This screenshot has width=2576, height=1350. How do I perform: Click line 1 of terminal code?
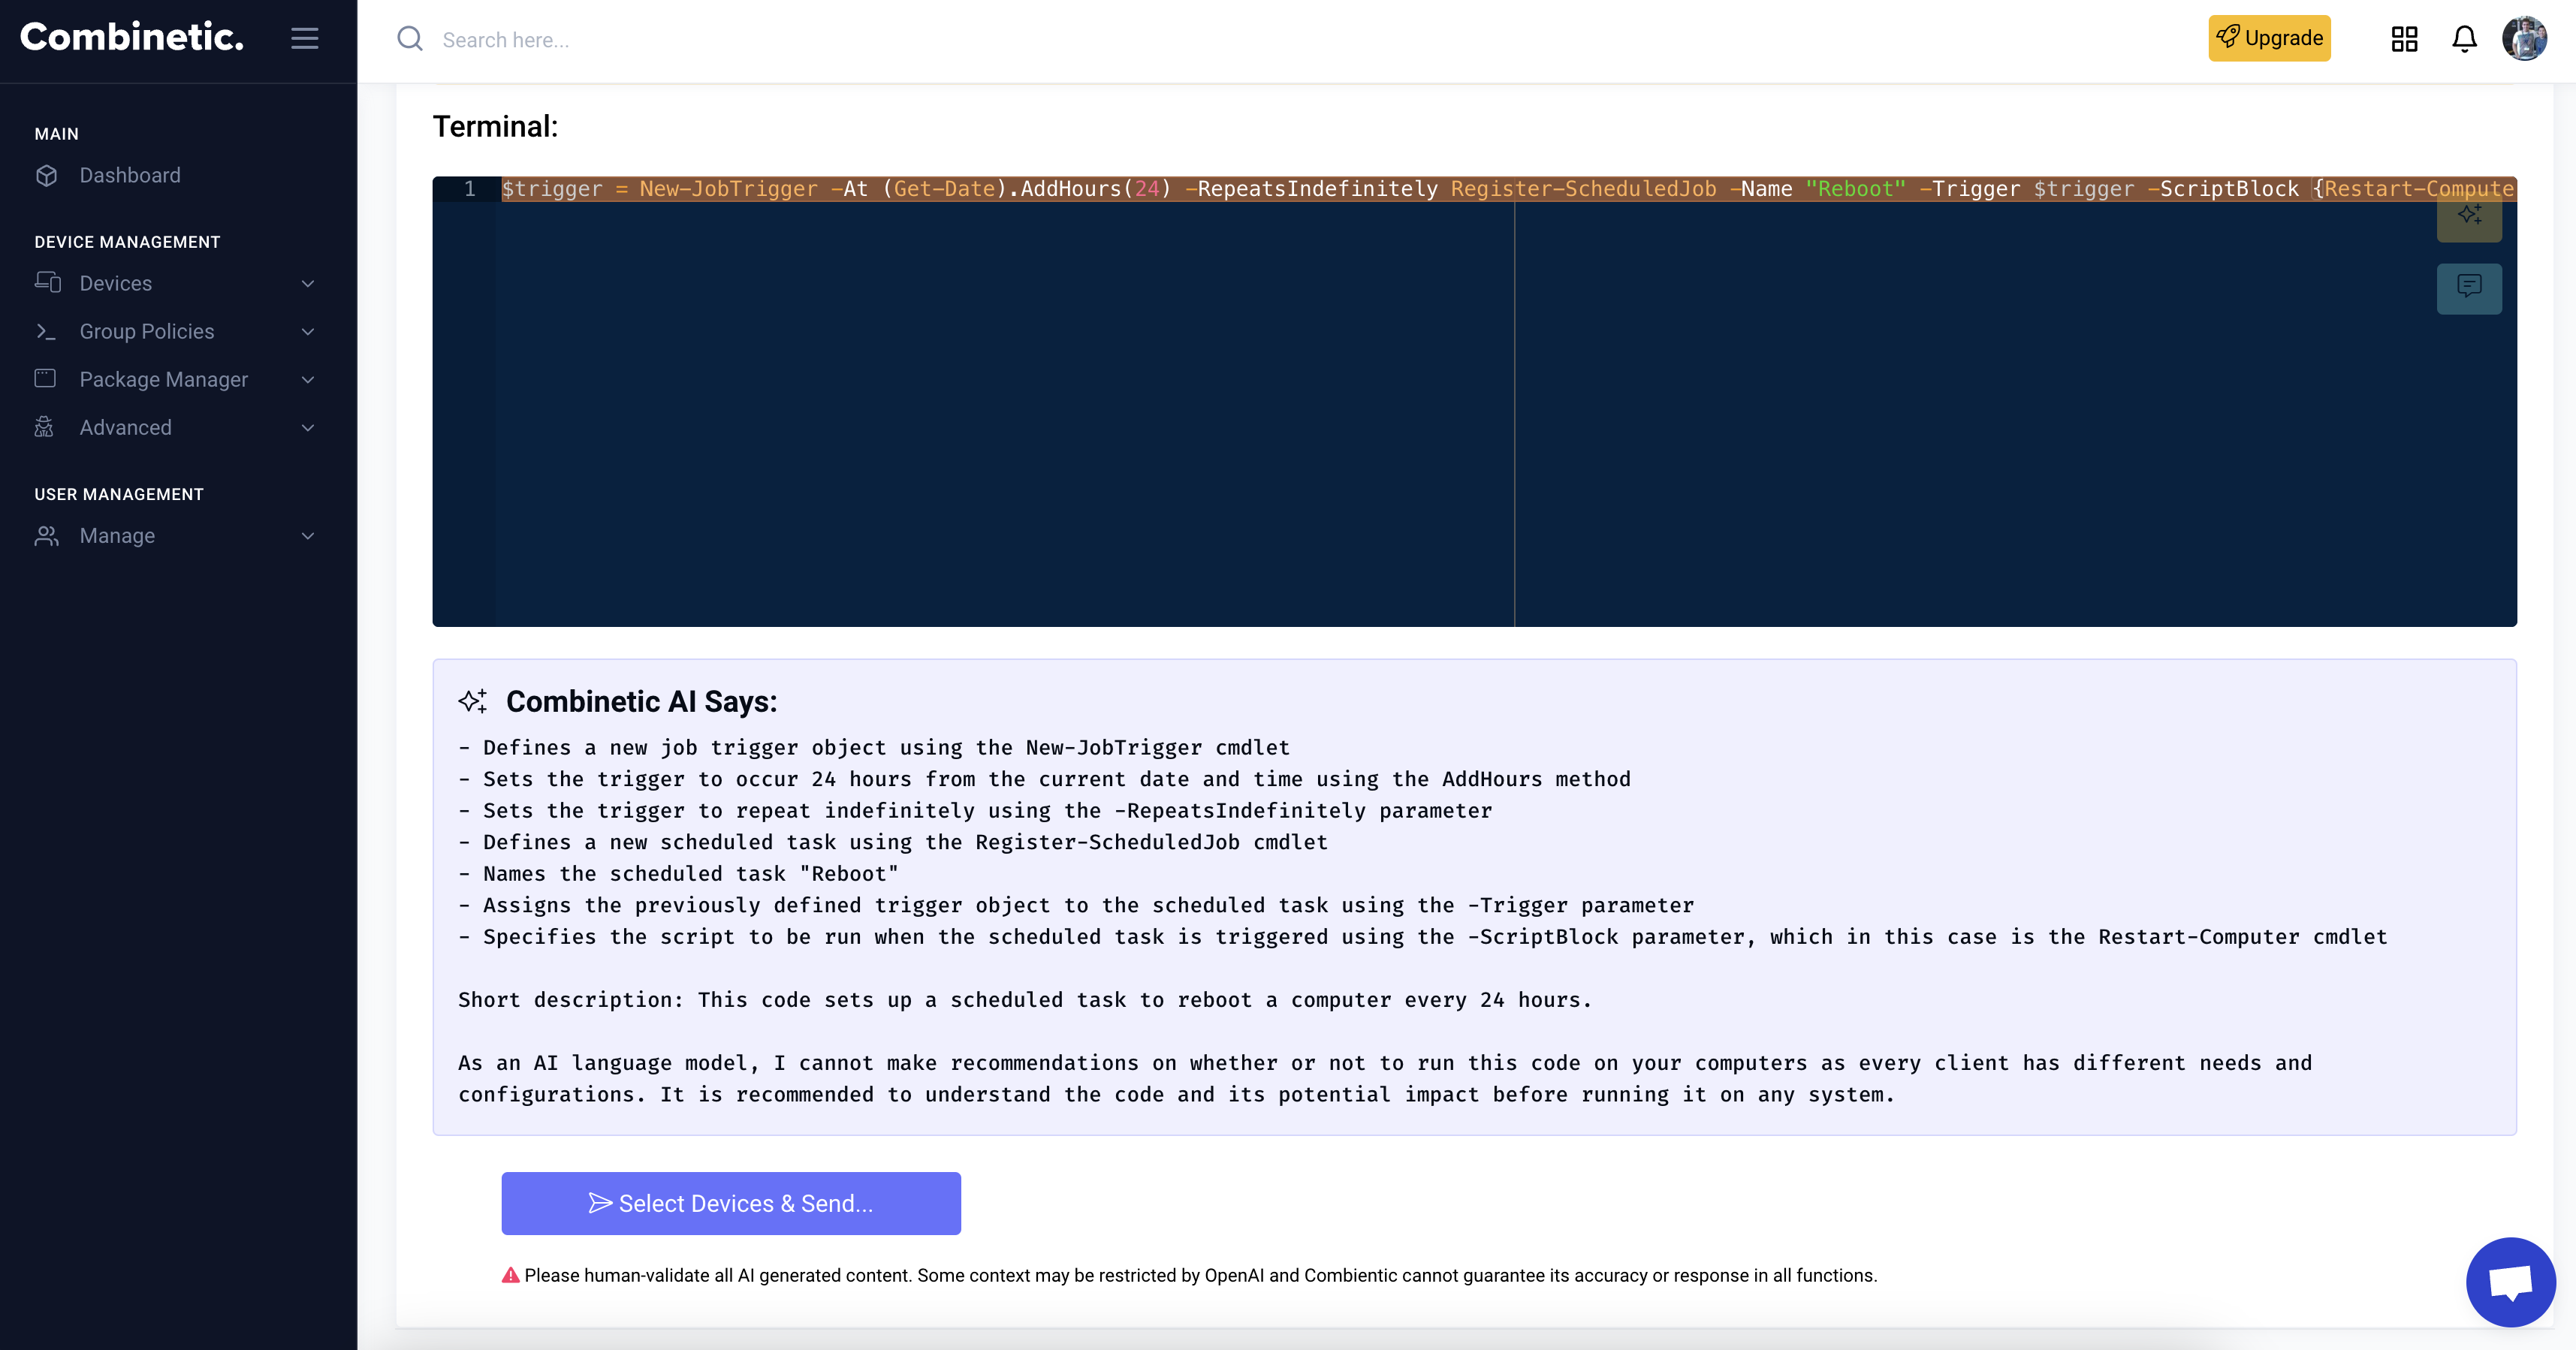tap(1508, 189)
